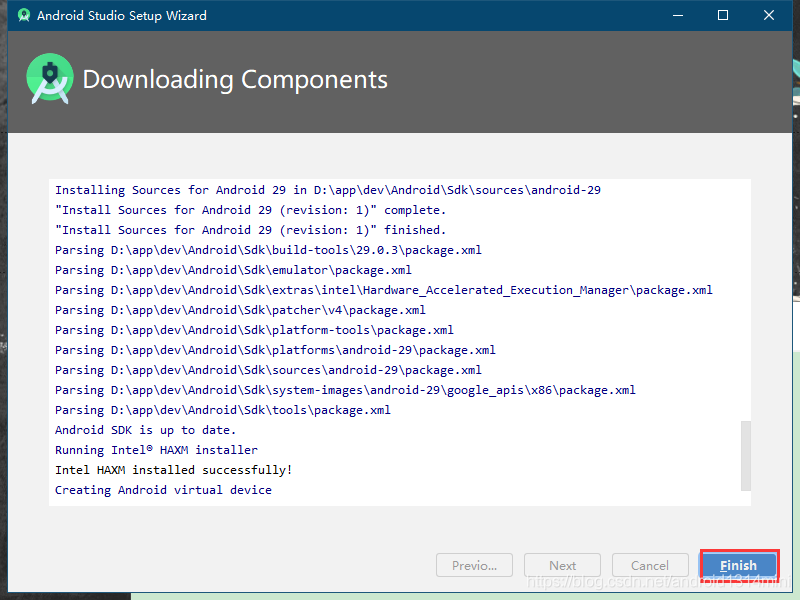Image resolution: width=800 pixels, height=600 pixels.
Task: Click log line parsing platform-tools\package.xml
Action: (254, 330)
